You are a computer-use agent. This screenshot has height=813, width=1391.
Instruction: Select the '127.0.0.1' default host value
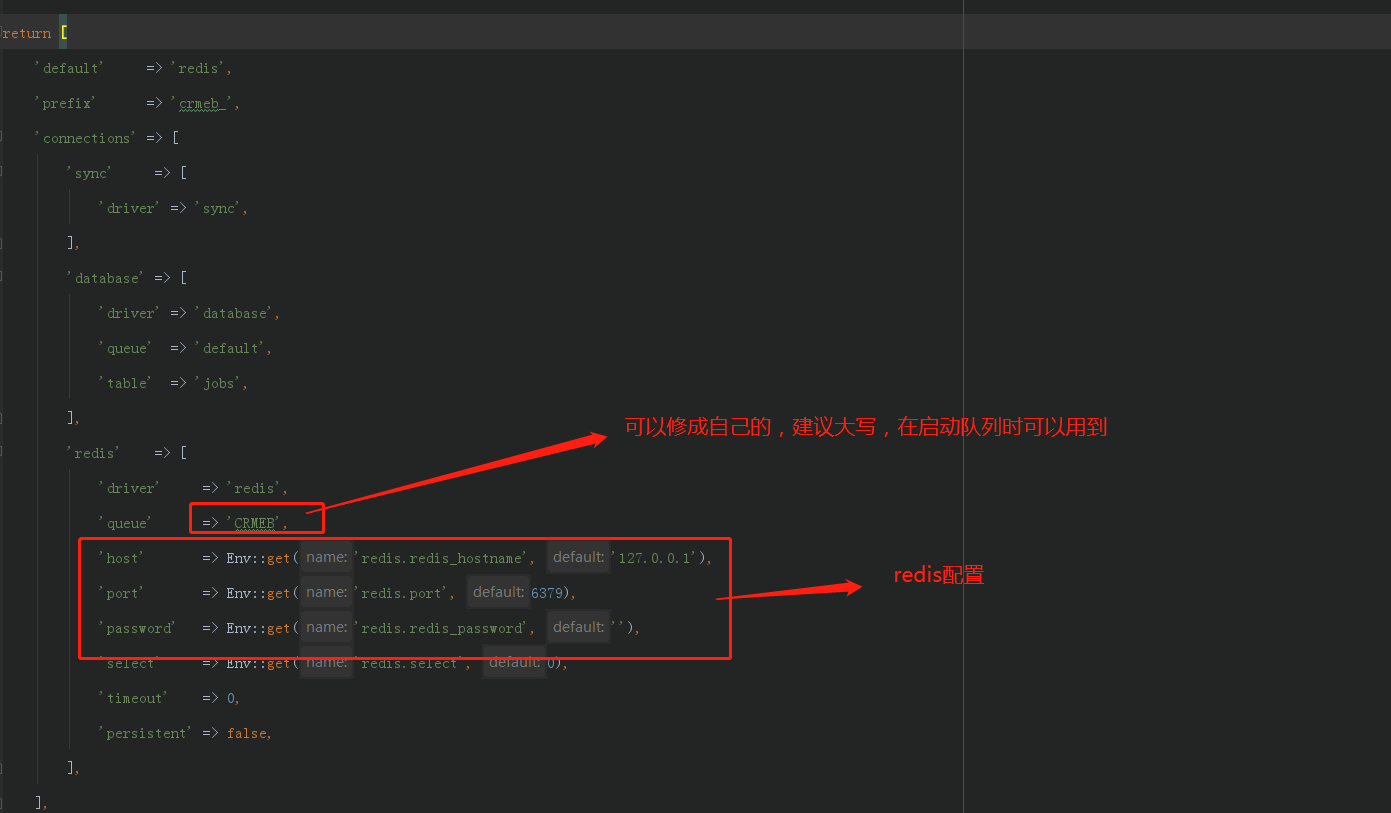[x=654, y=558]
